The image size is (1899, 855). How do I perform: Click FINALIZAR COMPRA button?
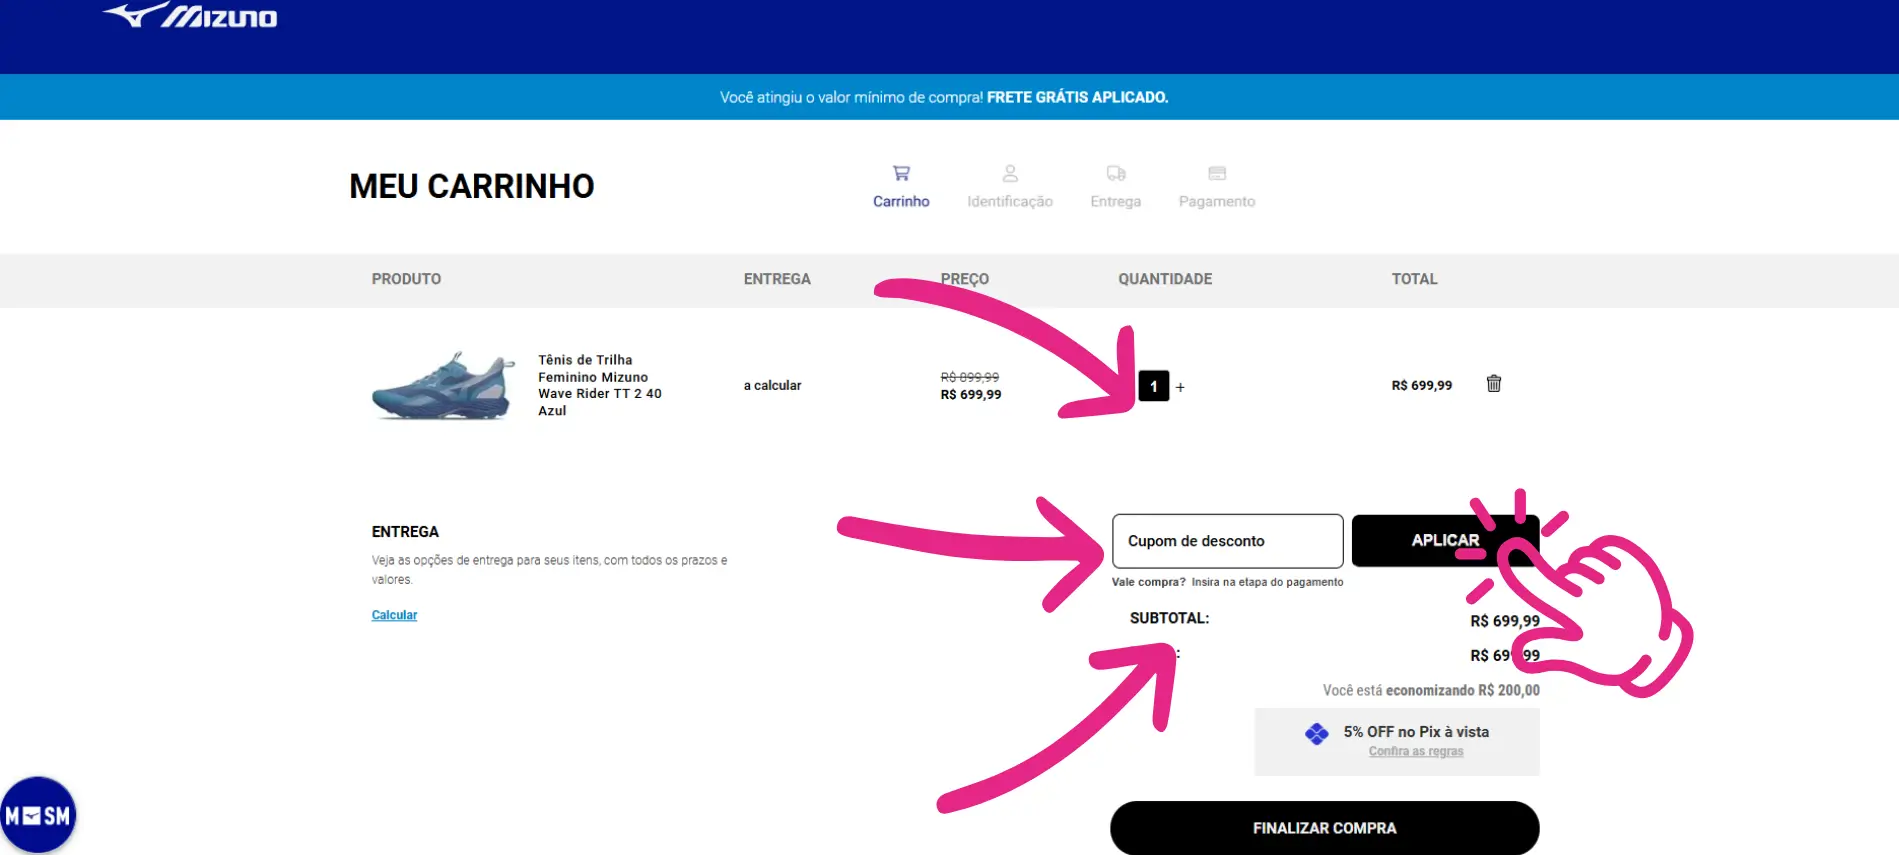point(1324,828)
